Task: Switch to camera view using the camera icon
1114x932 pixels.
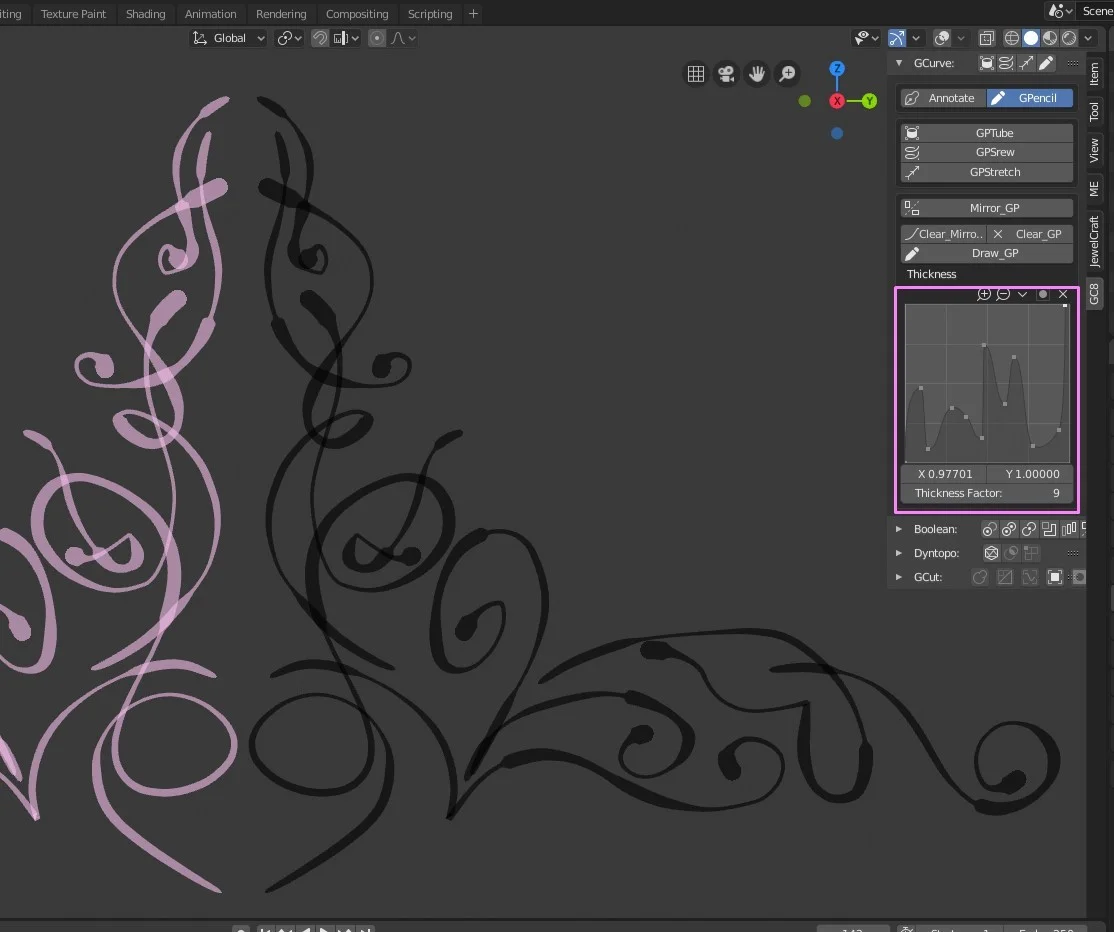Action: [x=726, y=73]
